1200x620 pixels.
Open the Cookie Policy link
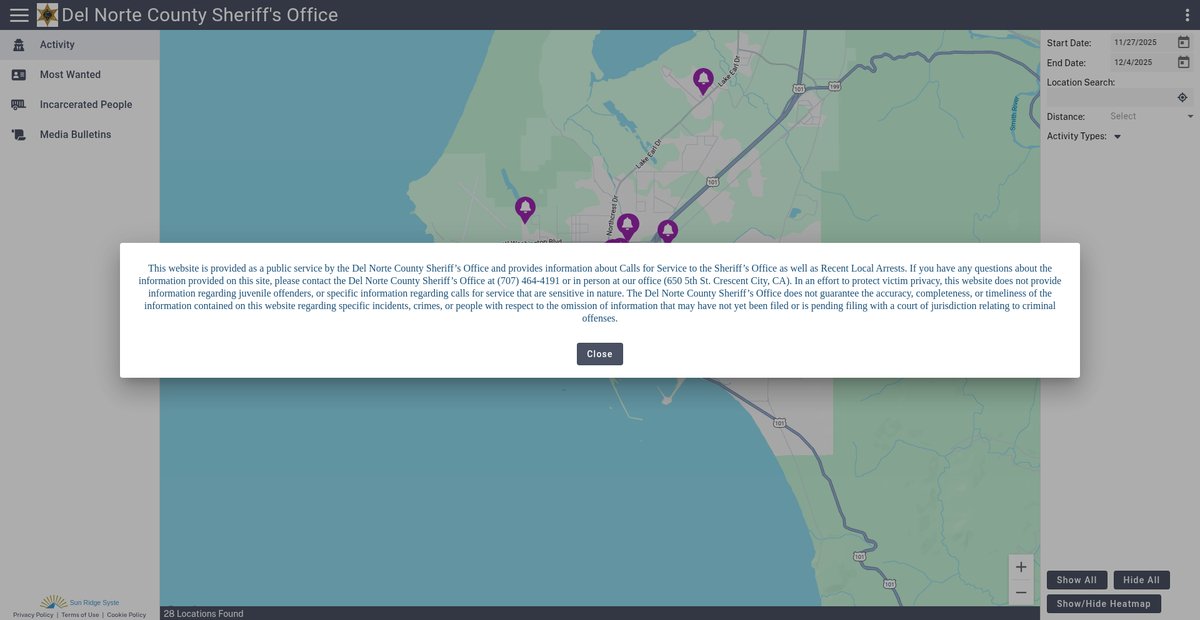127,615
